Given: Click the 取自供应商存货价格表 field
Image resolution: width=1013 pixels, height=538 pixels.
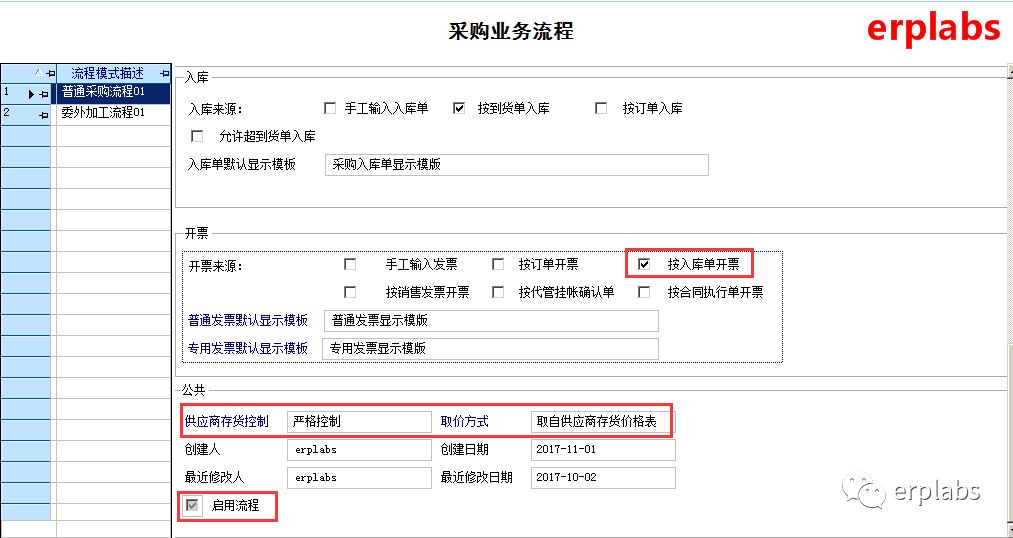Looking at the screenshot, I should 601,422.
